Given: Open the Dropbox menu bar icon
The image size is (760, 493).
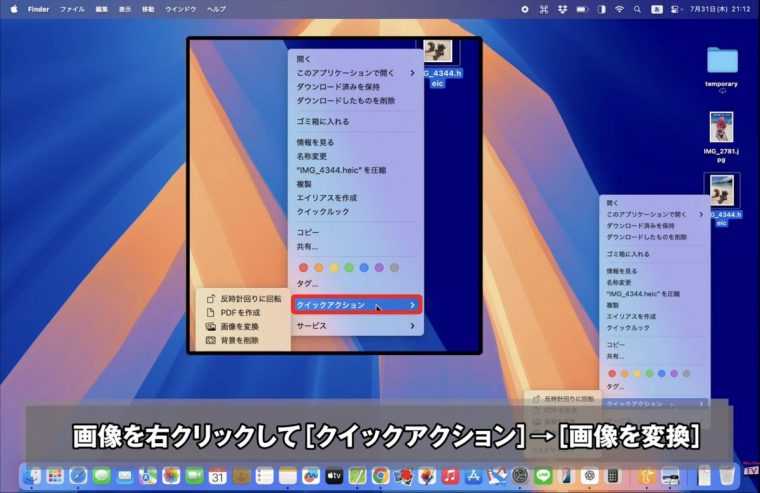Looking at the screenshot, I should (562, 9).
